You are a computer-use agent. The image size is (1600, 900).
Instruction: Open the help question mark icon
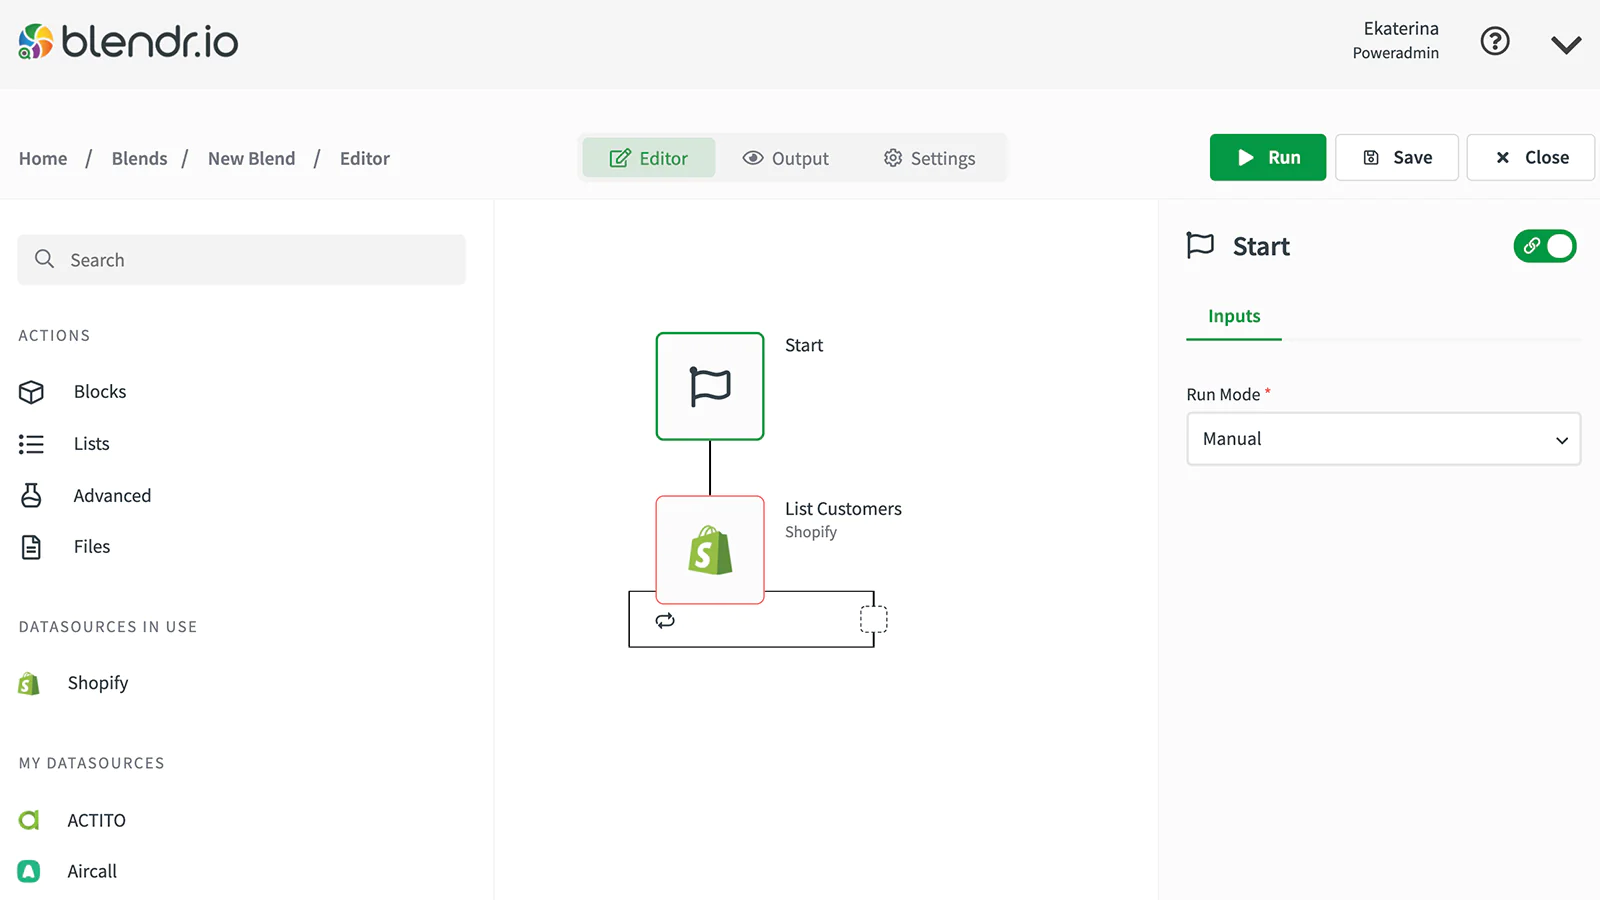tap(1495, 41)
